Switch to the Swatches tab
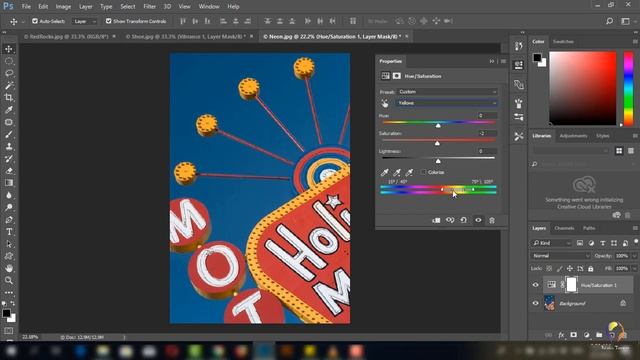The width and height of the screenshot is (640, 360). pyautogui.click(x=563, y=42)
